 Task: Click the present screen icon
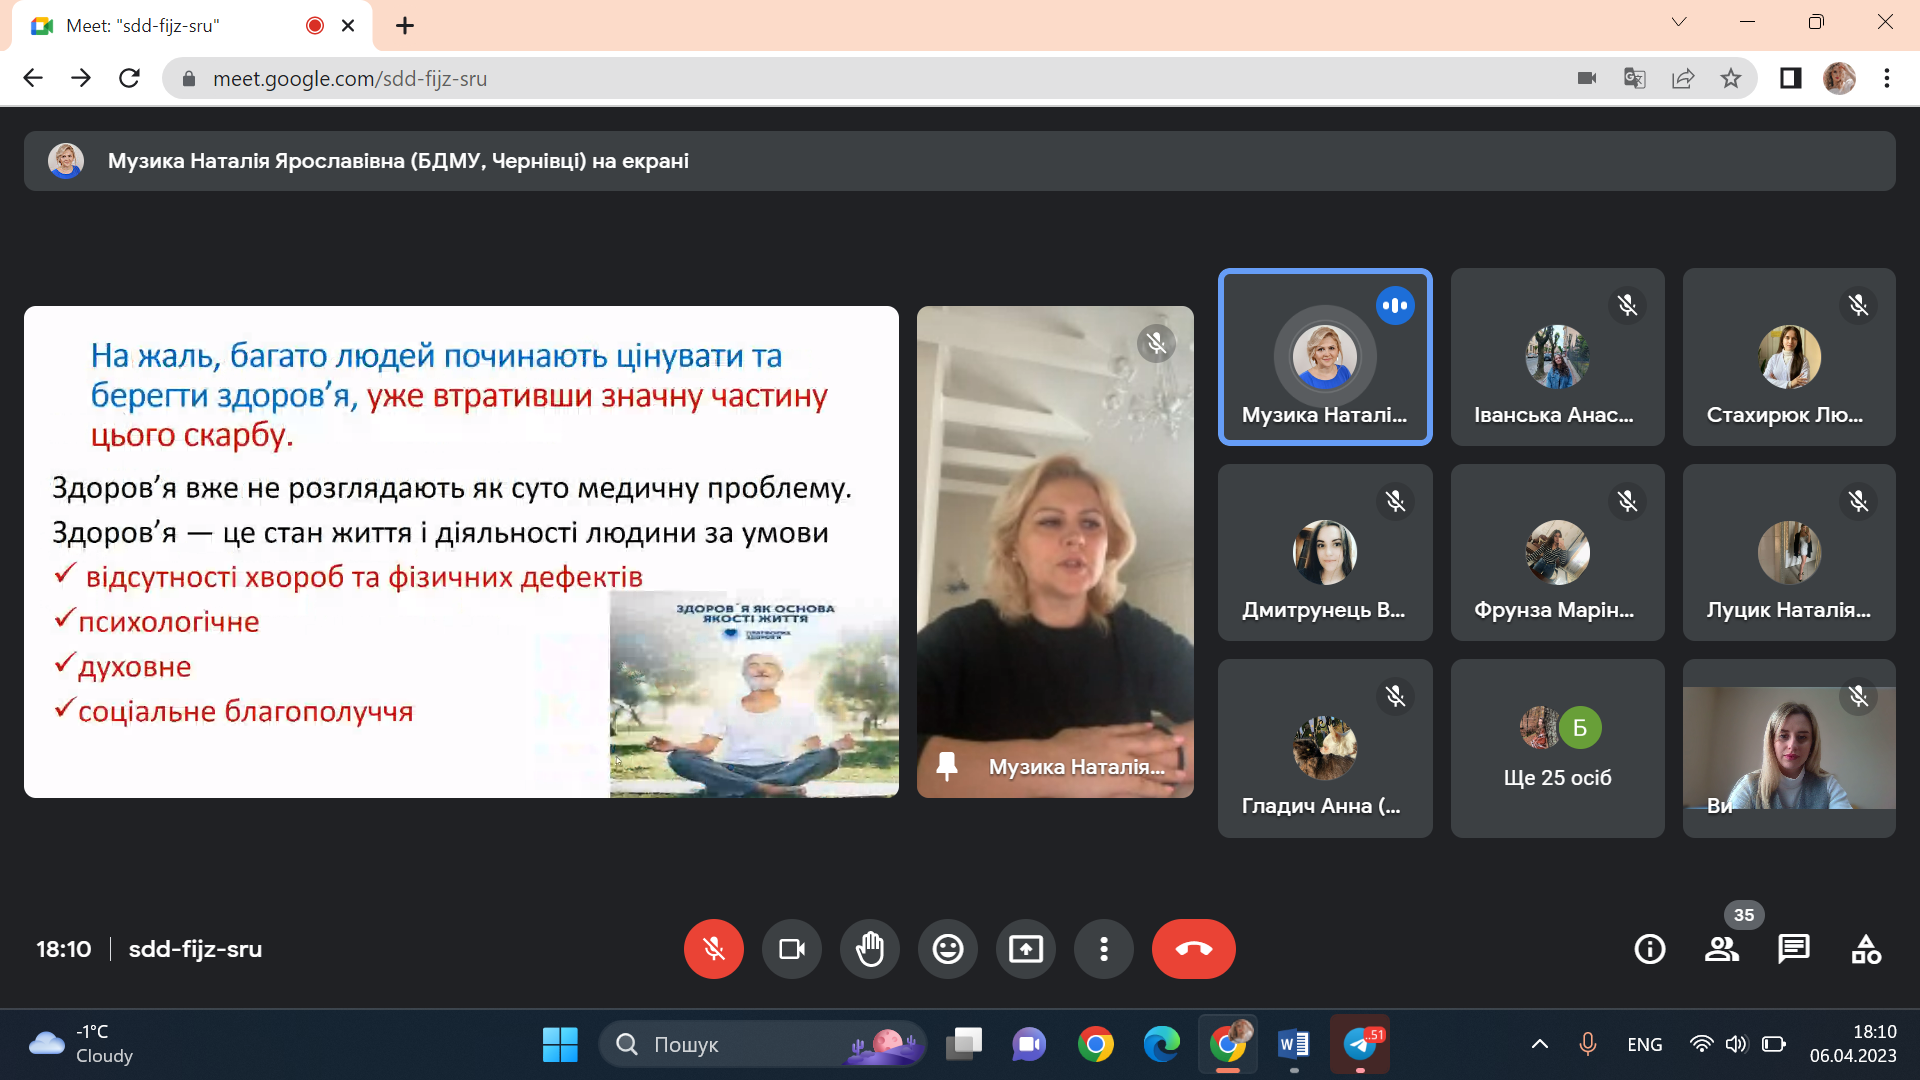tap(1025, 948)
